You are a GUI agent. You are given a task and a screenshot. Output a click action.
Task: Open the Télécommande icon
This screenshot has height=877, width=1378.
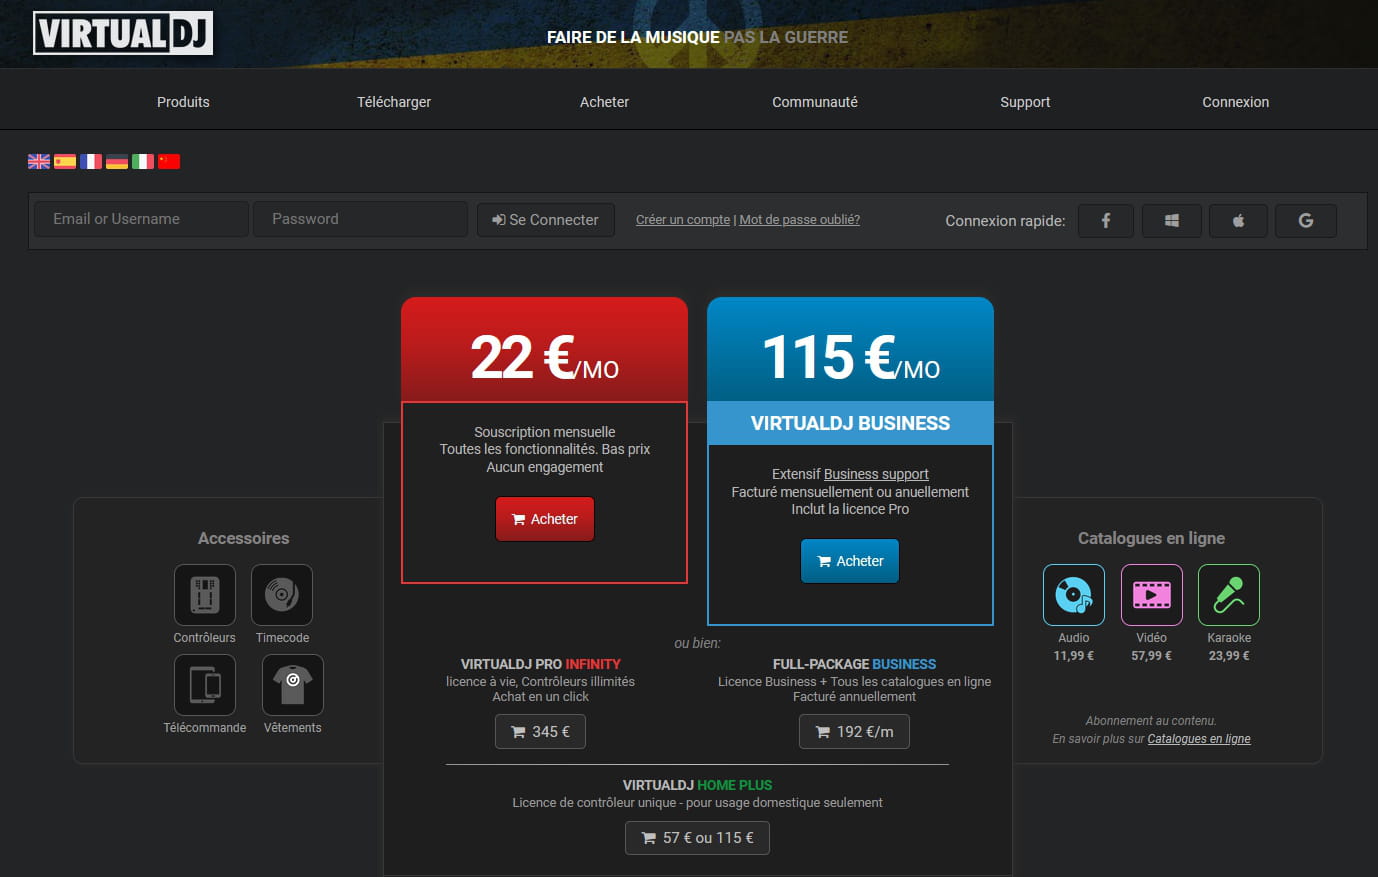coord(205,685)
